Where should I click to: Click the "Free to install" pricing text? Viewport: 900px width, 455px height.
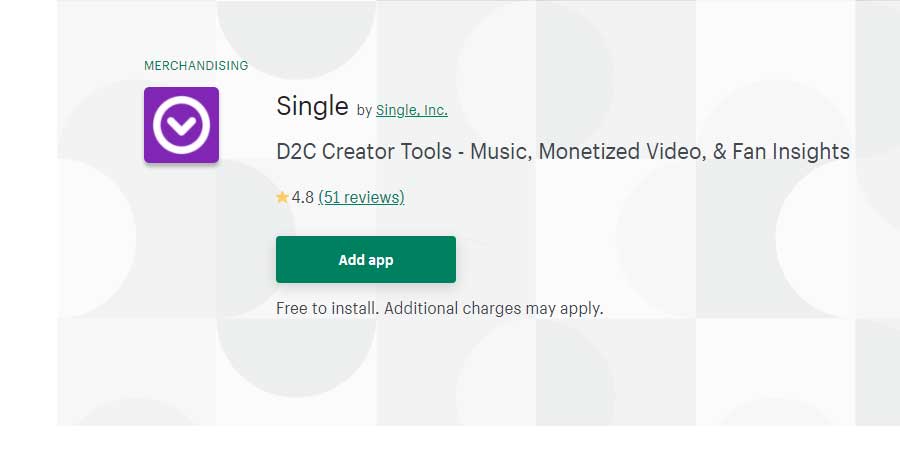point(327,308)
